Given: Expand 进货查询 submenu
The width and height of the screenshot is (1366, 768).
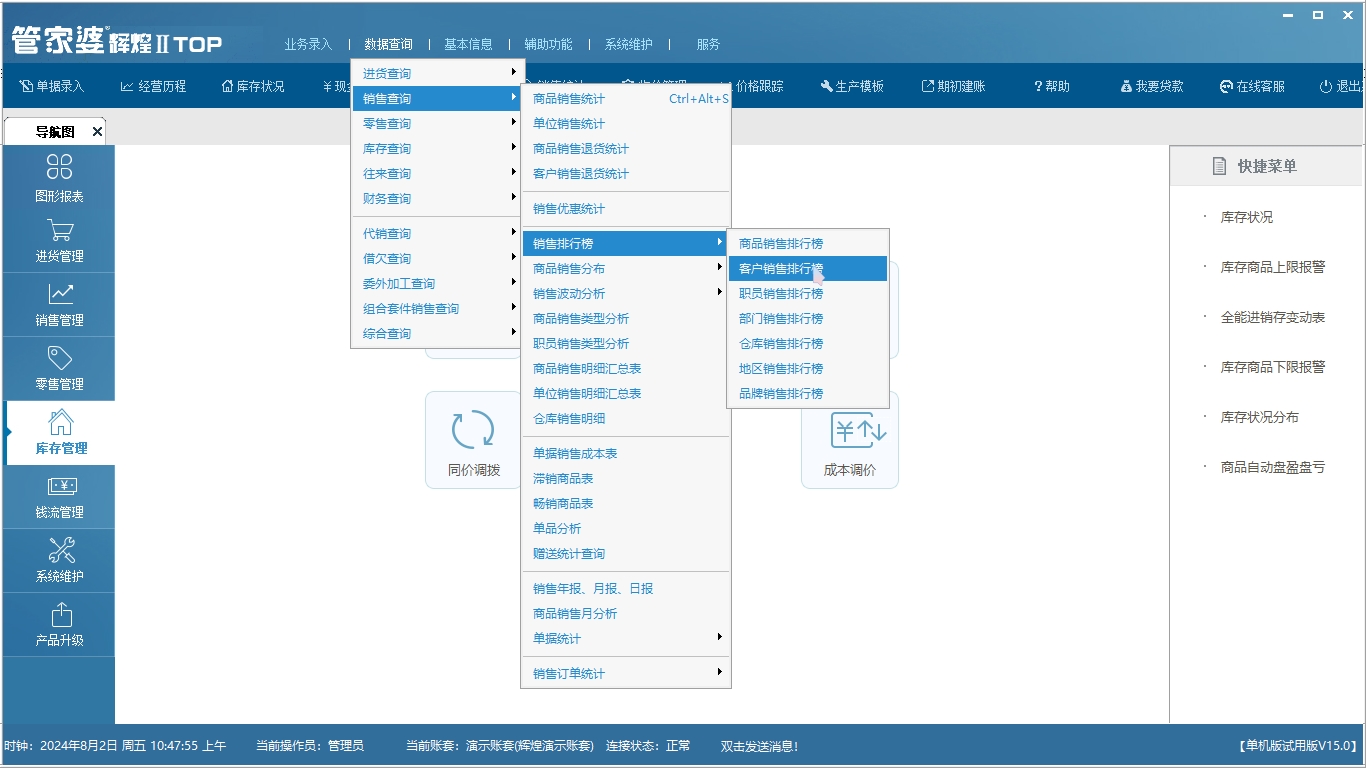Looking at the screenshot, I should [x=438, y=74].
